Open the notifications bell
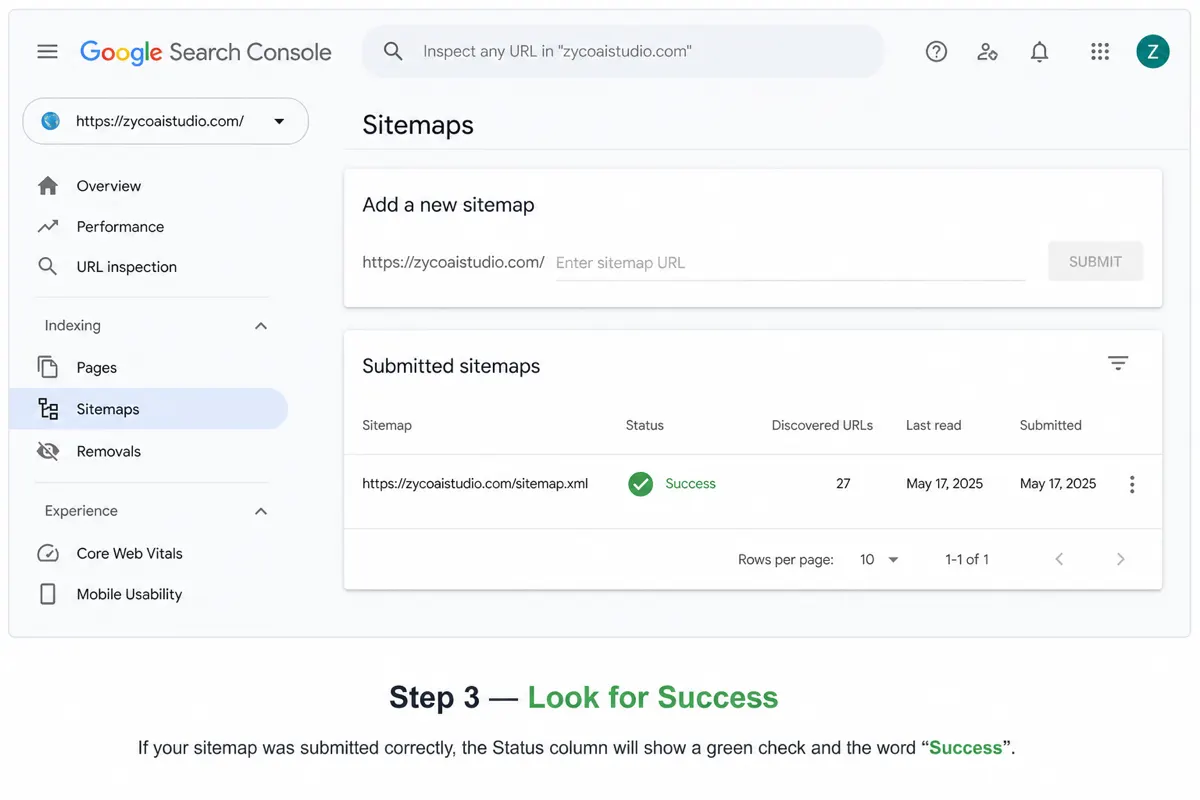The height and width of the screenshot is (800, 1200). 1040,52
